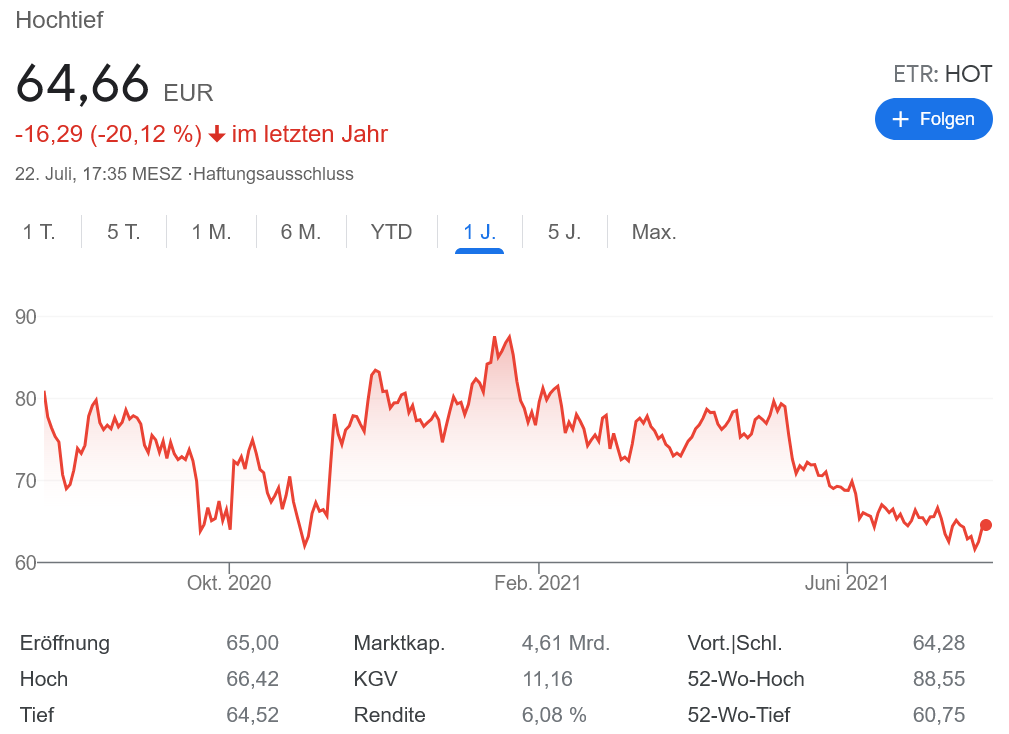Viewport: 1009px width, 734px height.
Task: Click the ETR: HOT ticker label
Action: (x=942, y=74)
